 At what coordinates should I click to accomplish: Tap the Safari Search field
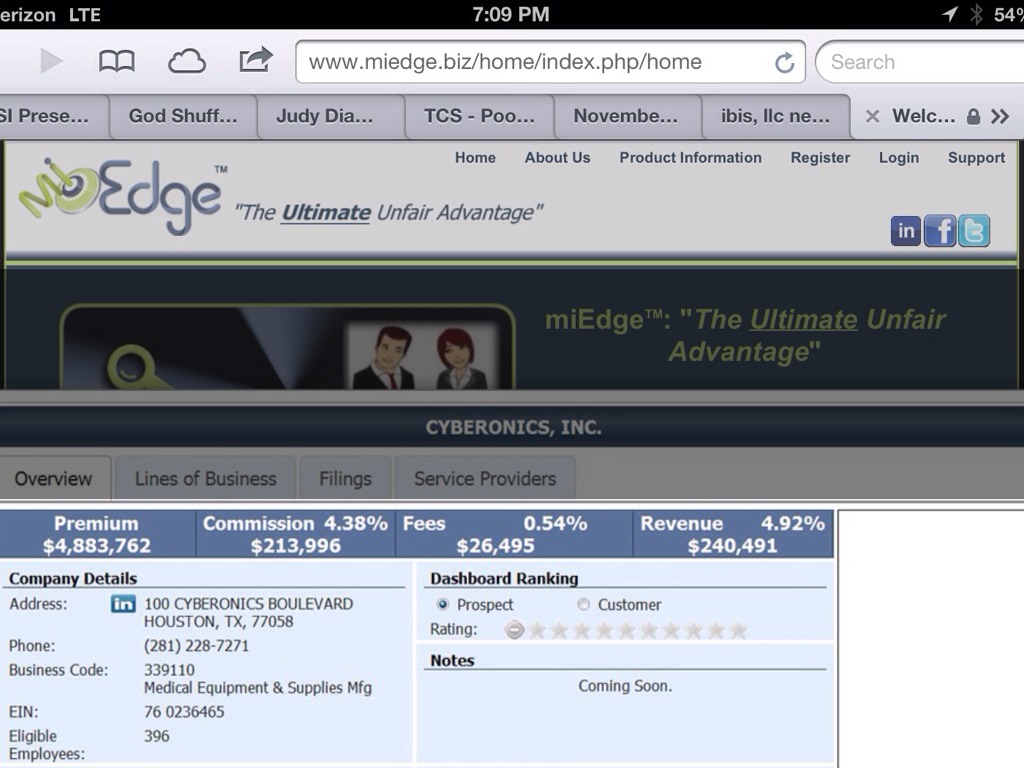(x=920, y=62)
